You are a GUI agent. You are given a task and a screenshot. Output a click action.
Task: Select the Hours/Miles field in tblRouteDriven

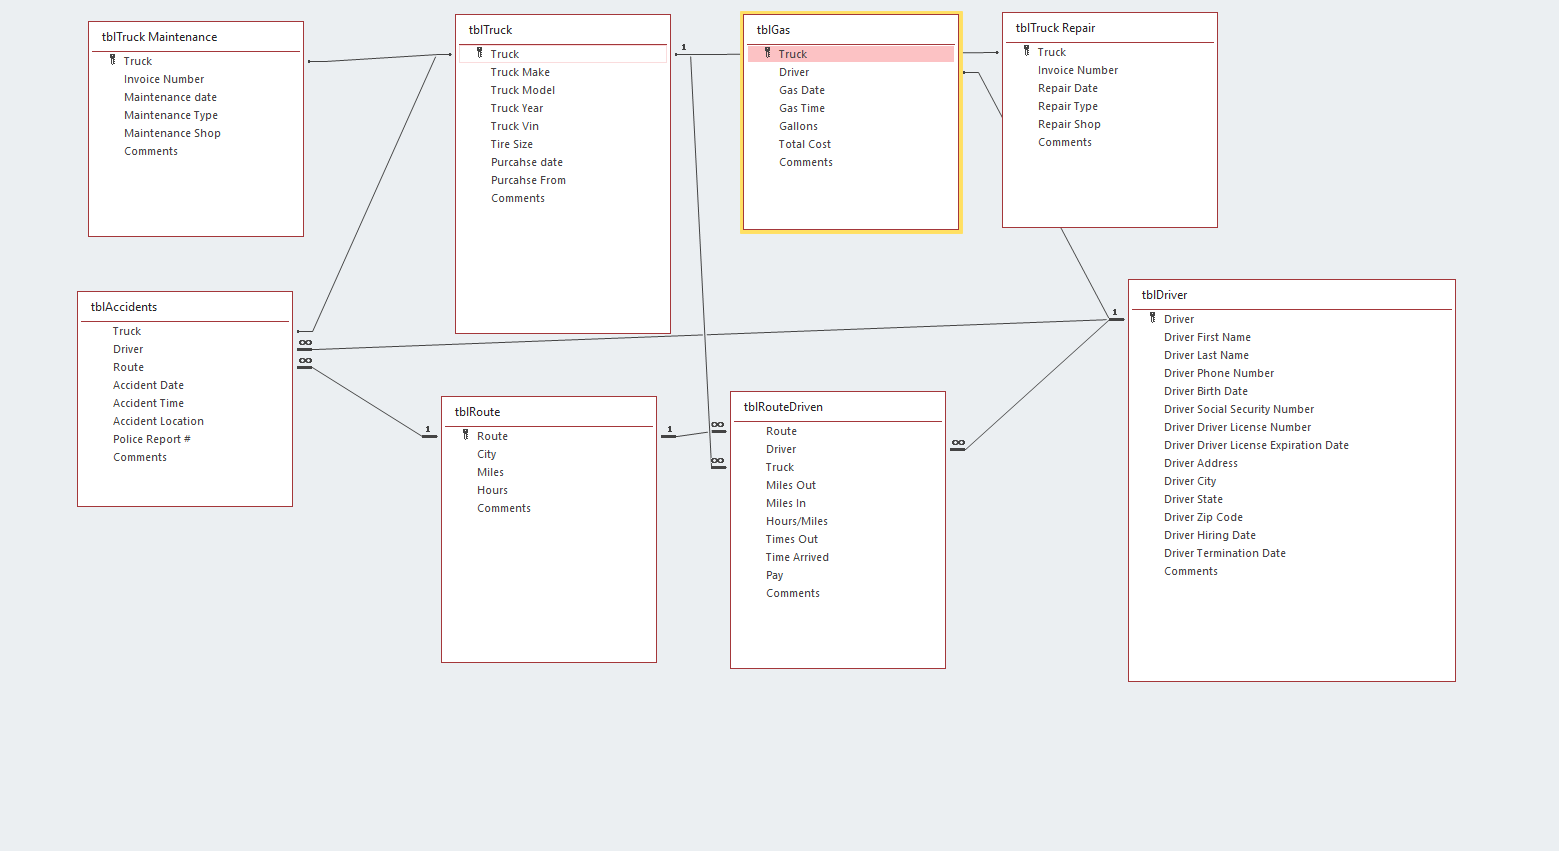[796, 521]
